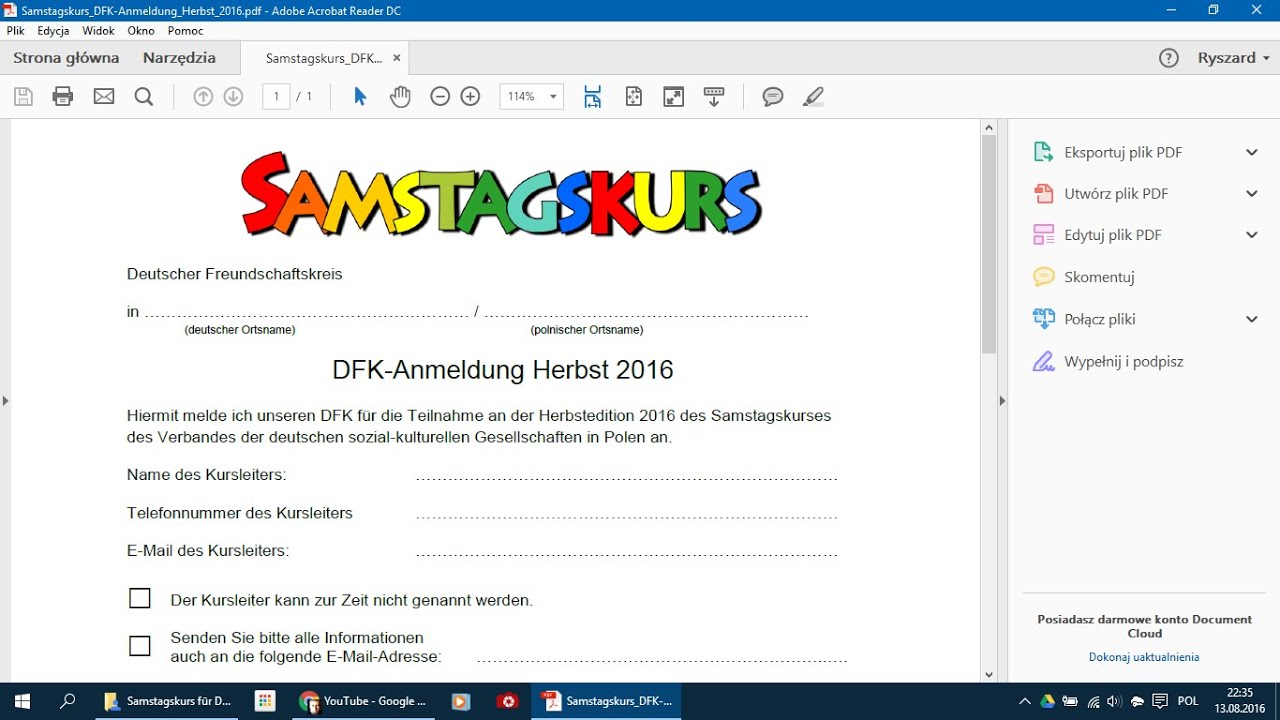Screen dimensions: 1280x720
Task: Switch to Strona główna tab
Action: [66, 58]
